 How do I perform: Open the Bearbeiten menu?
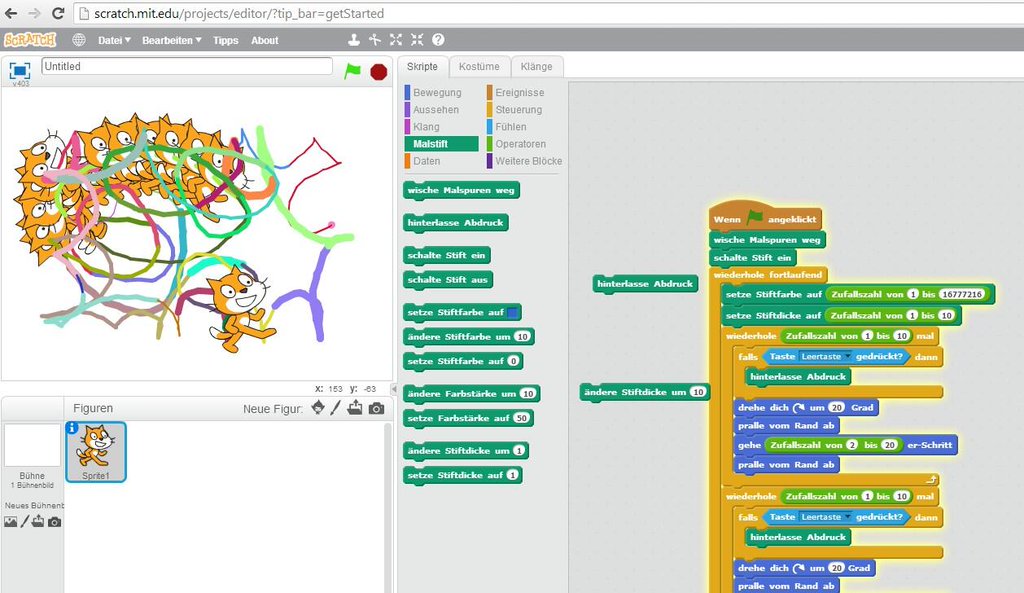pyautogui.click(x=172, y=40)
